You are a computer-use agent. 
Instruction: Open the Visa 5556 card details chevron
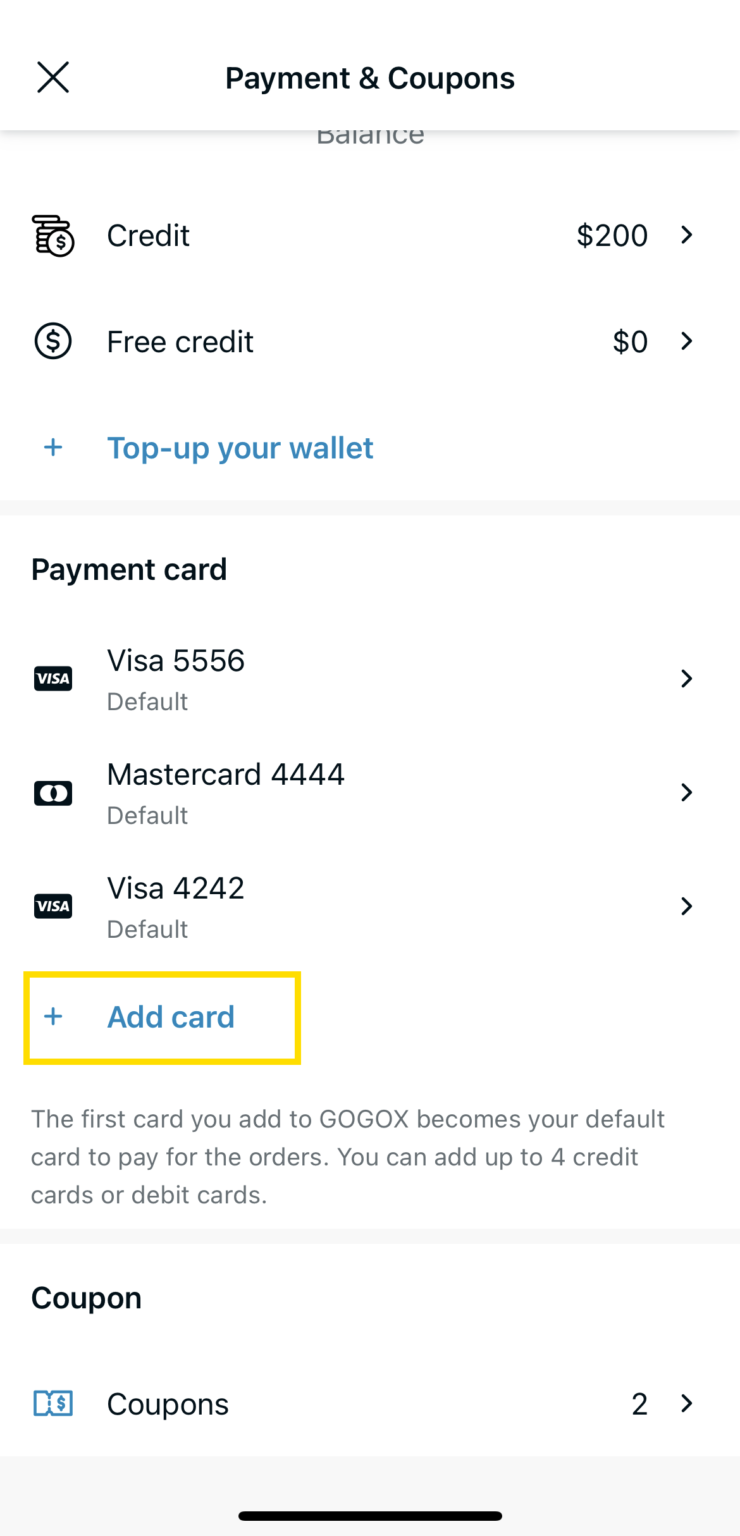click(687, 678)
